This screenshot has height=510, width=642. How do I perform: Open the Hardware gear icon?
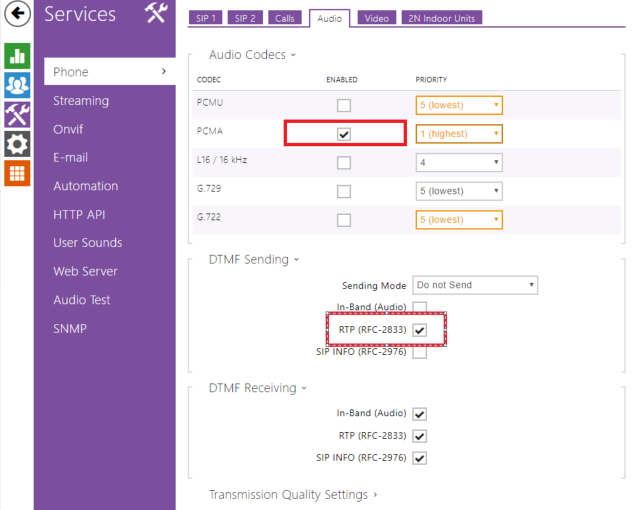coord(17,143)
